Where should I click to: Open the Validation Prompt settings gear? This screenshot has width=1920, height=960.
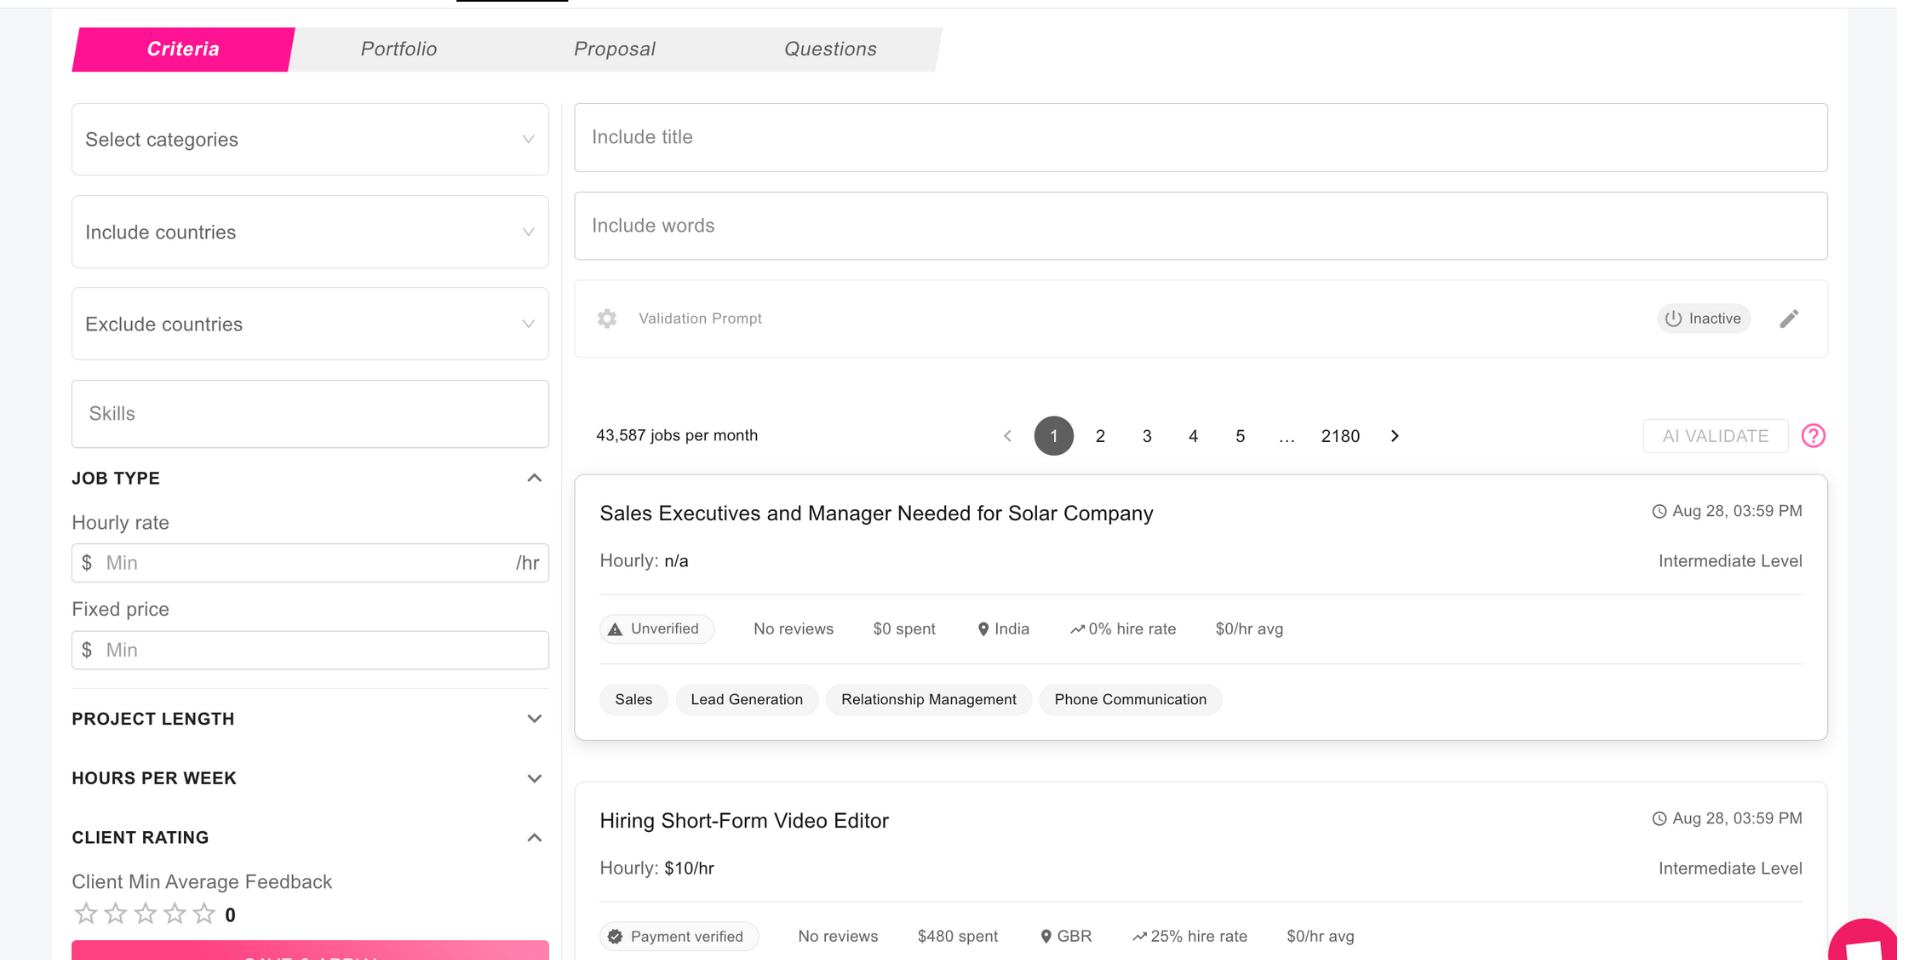point(607,318)
